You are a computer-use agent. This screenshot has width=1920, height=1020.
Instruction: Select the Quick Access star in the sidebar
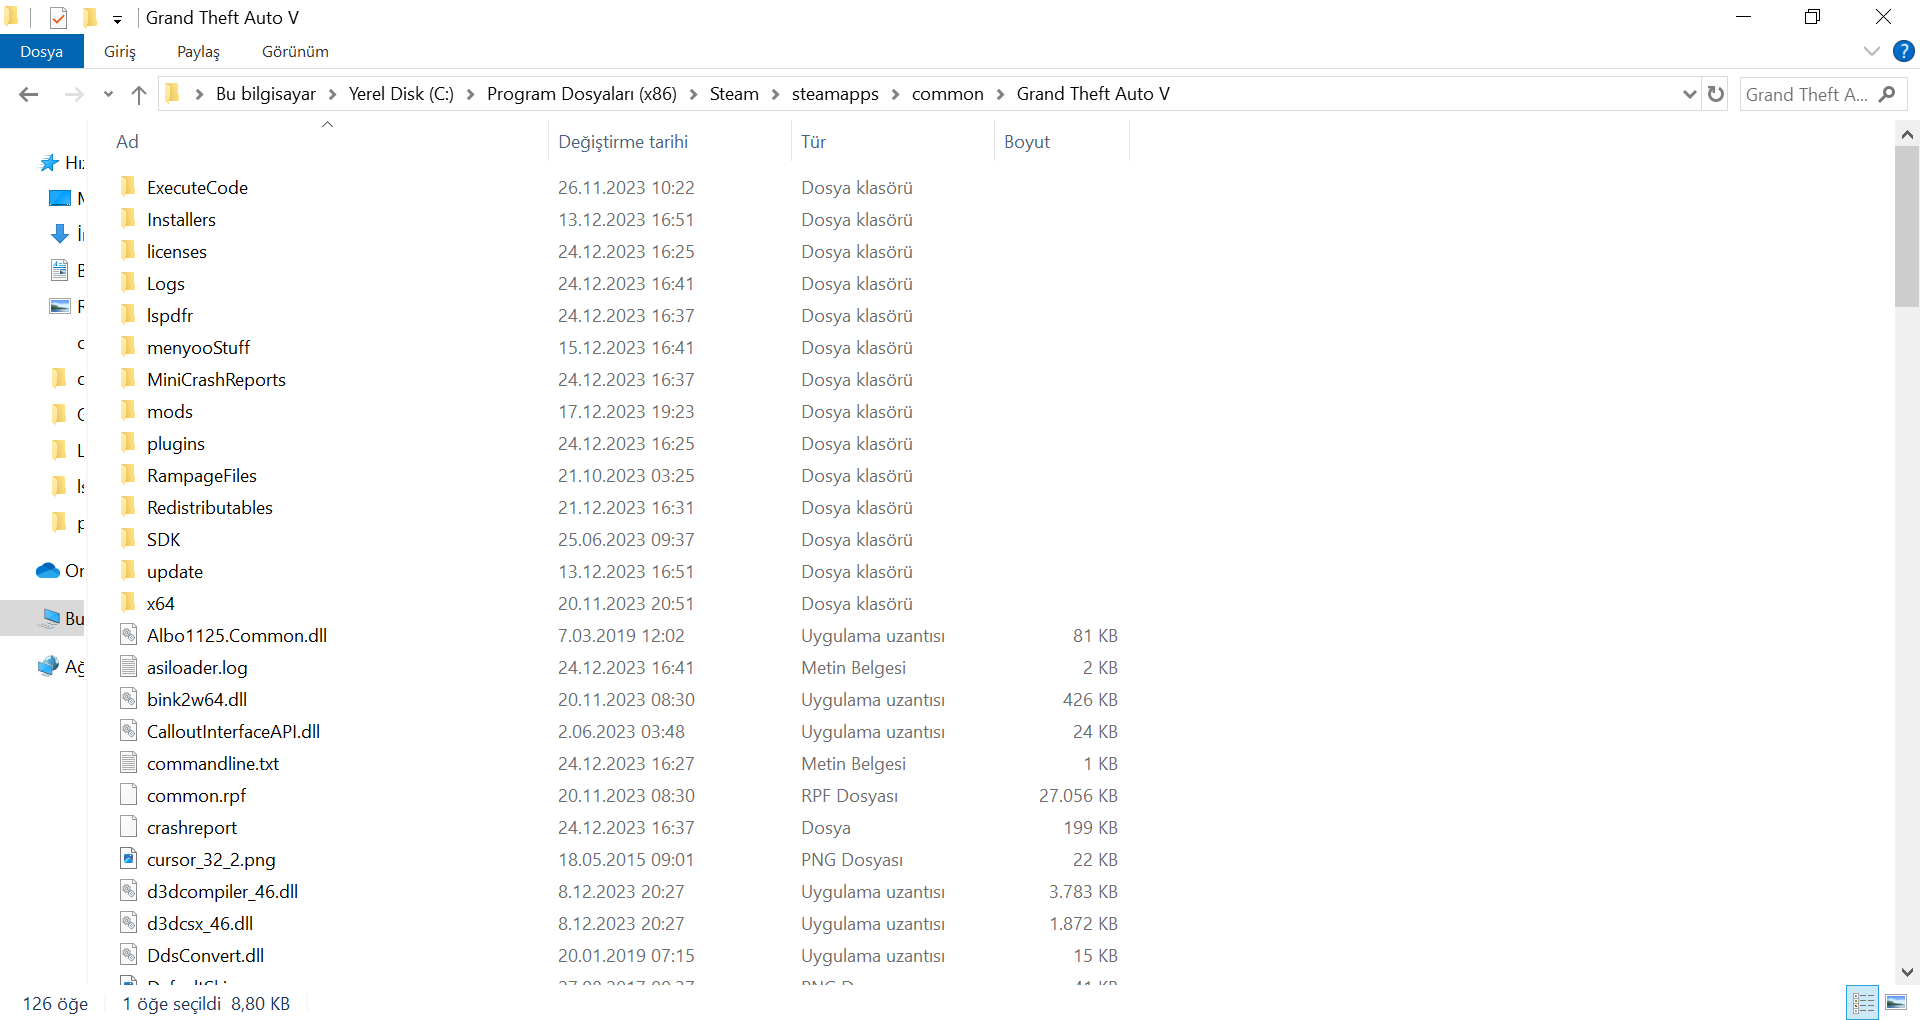49,162
